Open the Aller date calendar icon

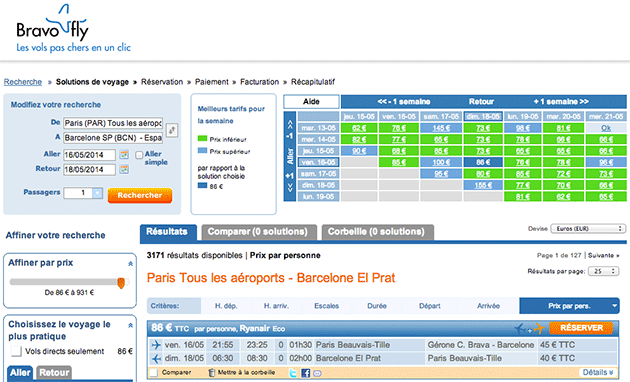click(124, 155)
